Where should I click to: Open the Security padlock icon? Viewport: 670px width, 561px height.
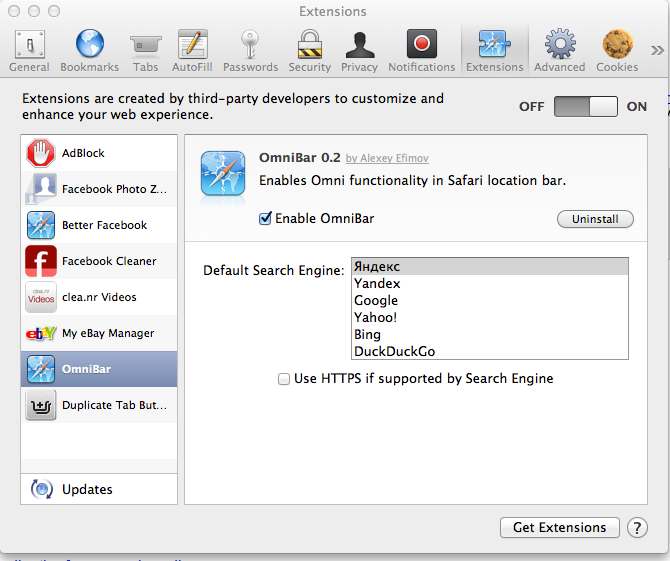pyautogui.click(x=309, y=44)
